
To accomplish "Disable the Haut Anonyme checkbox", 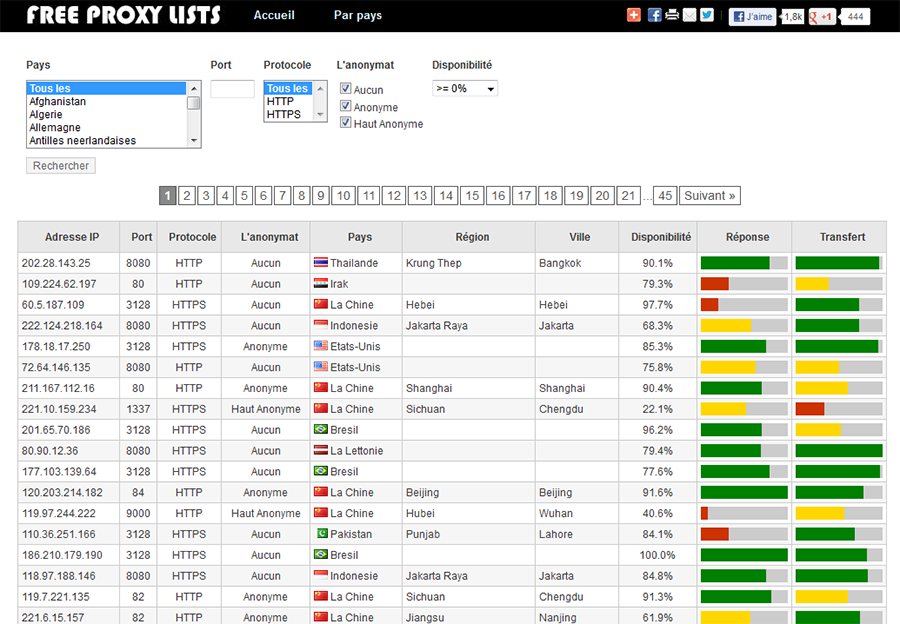I will pyautogui.click(x=346, y=123).
